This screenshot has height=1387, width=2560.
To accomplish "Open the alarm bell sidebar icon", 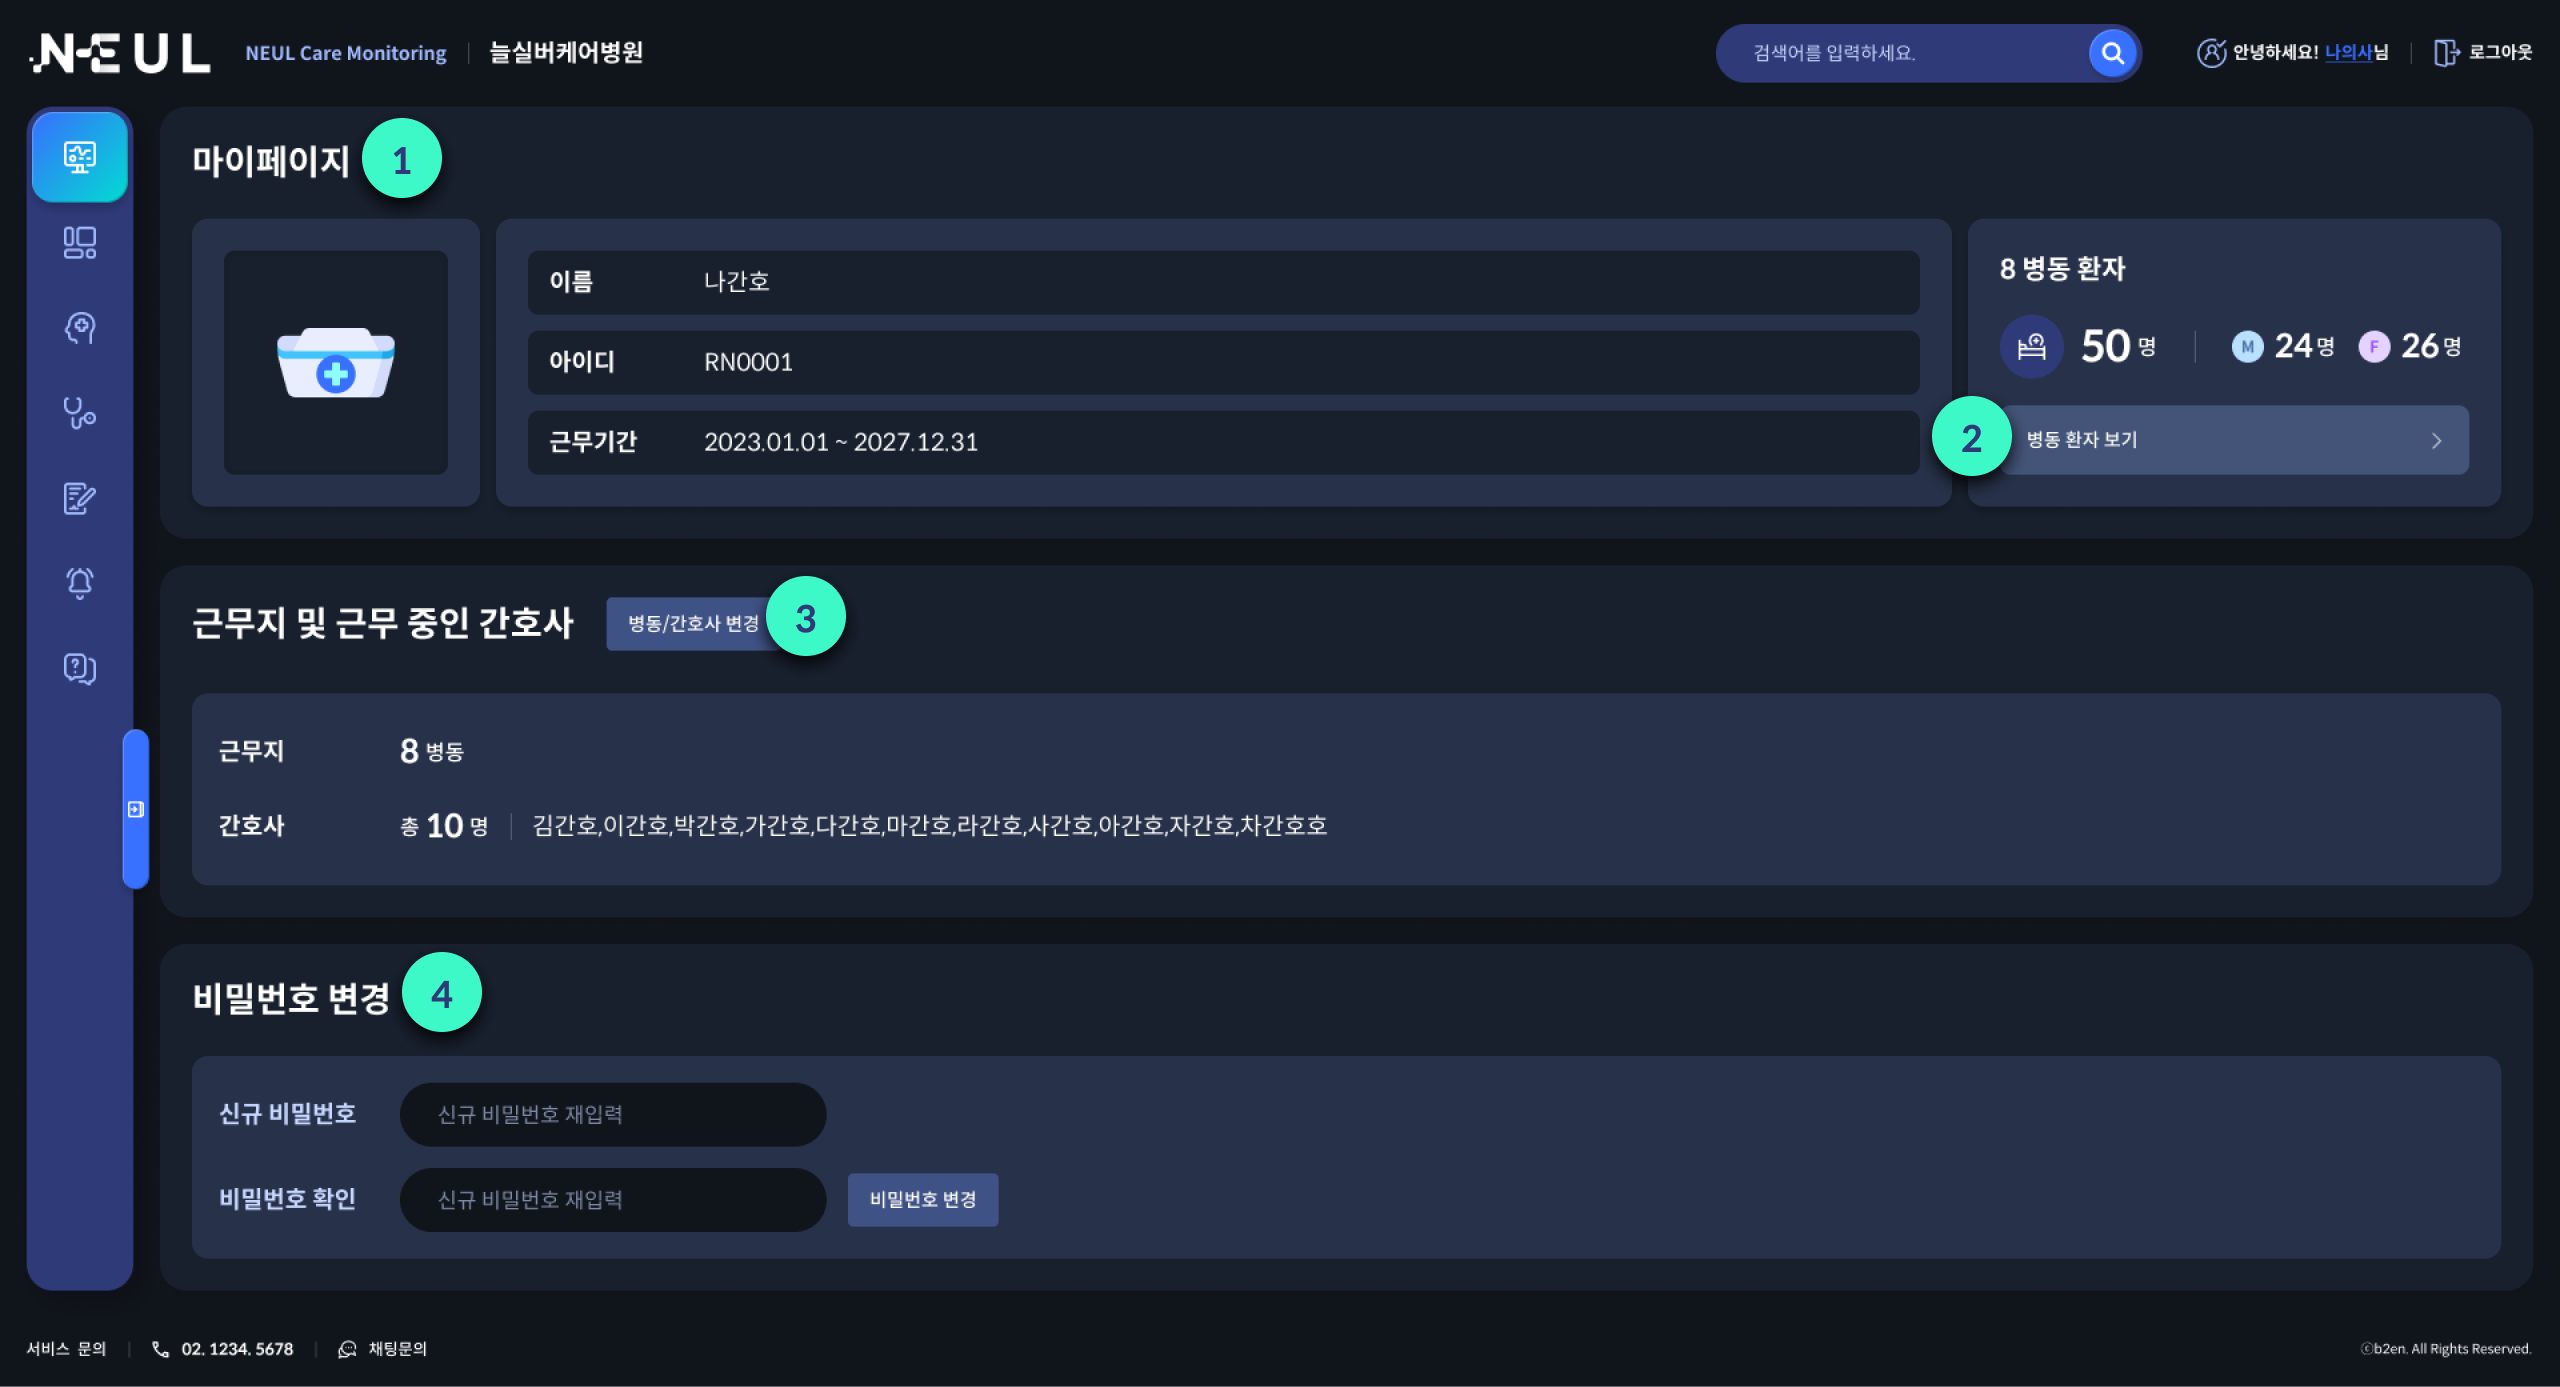I will pyautogui.click(x=80, y=583).
